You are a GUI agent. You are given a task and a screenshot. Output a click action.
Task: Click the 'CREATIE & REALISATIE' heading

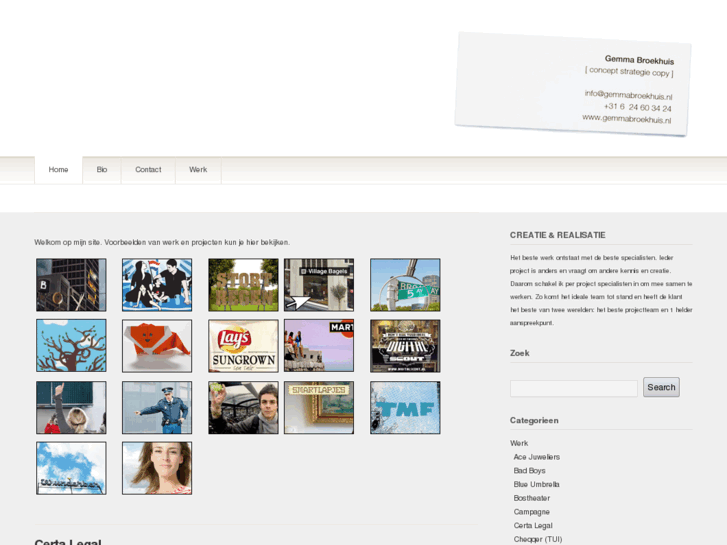[x=558, y=235]
